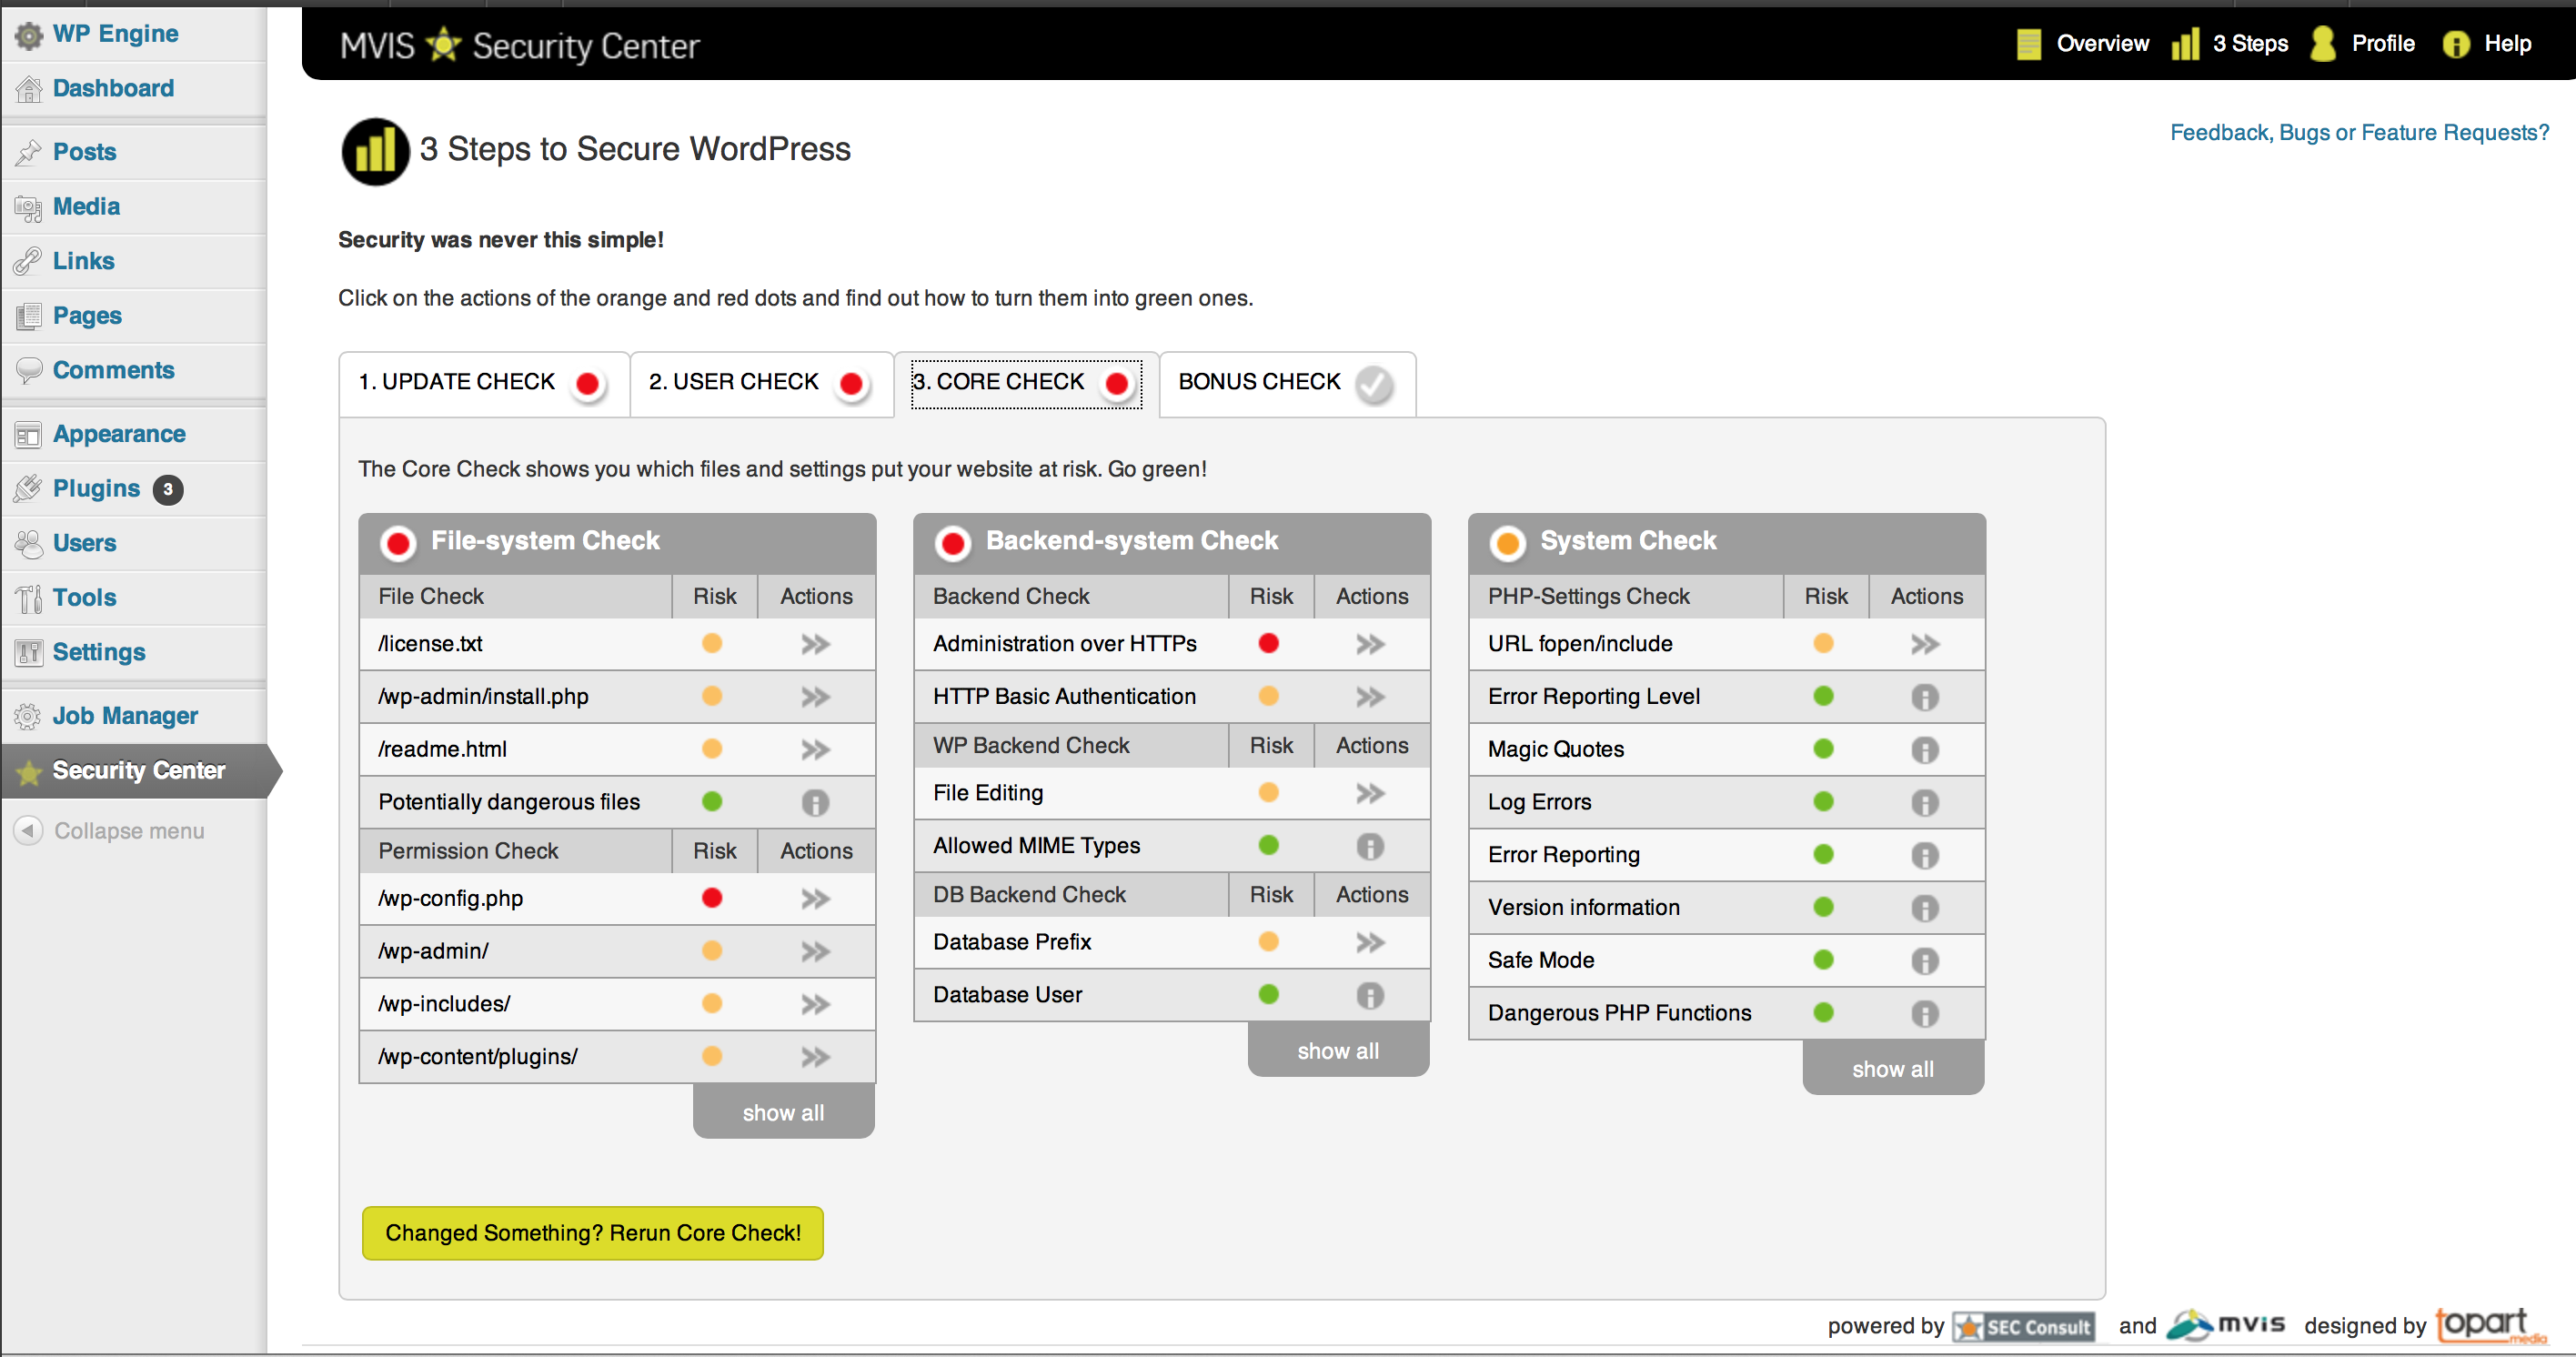Expand actions for Database Prefix
The image size is (2576, 1357).
click(x=1370, y=942)
